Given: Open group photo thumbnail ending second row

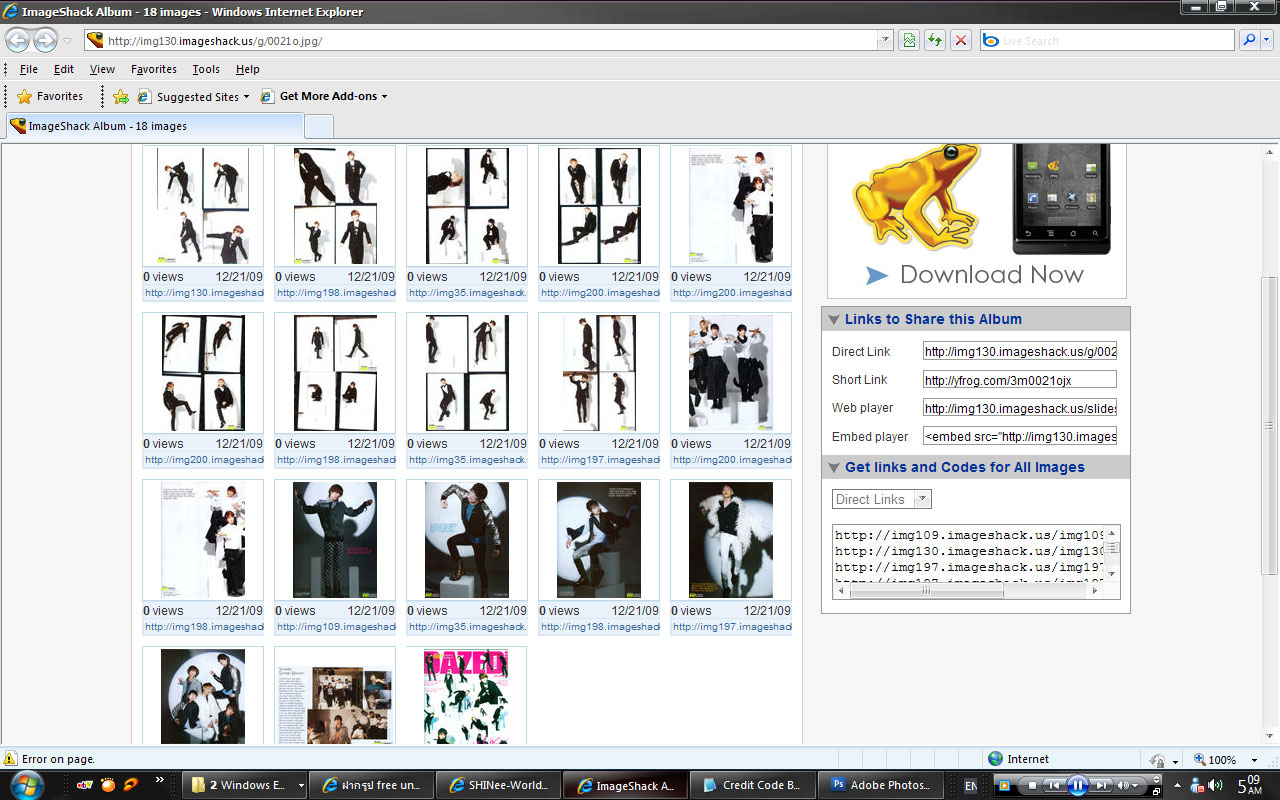Looking at the screenshot, I should point(731,373).
